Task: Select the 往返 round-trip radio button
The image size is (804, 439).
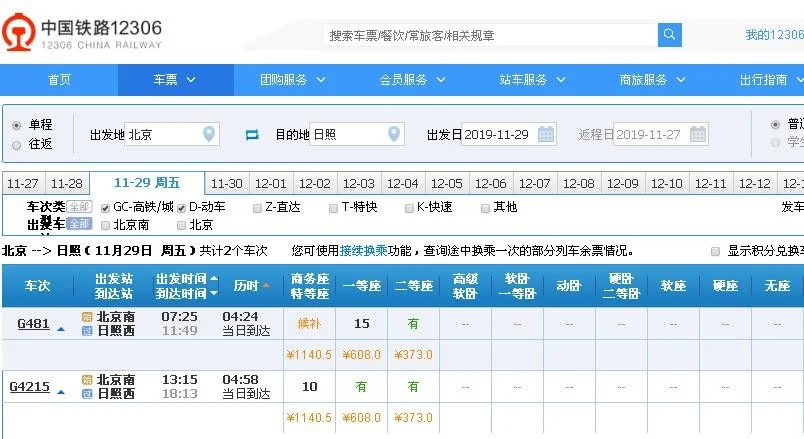Action: pyautogui.click(x=16, y=145)
